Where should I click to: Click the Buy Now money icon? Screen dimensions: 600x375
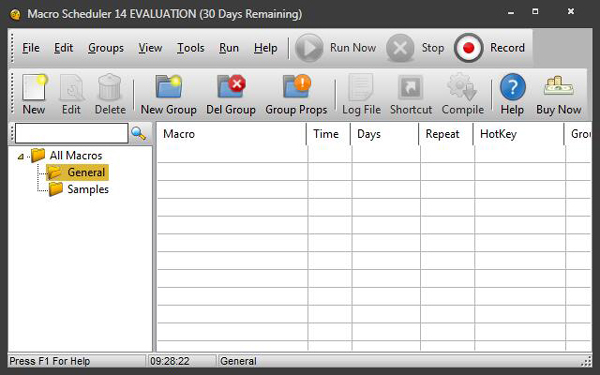coord(559,86)
